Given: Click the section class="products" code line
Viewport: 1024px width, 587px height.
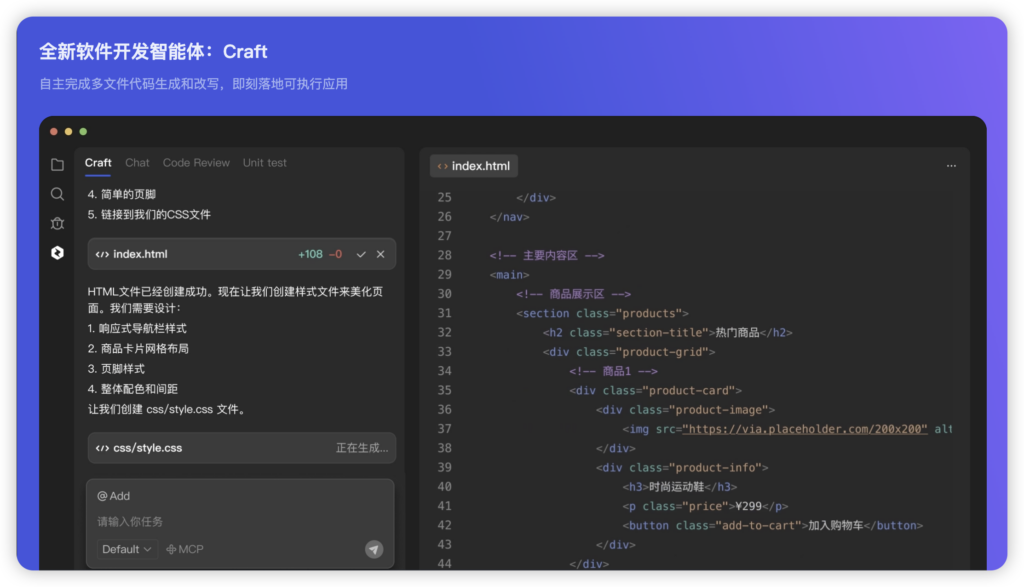Looking at the screenshot, I should [602, 313].
